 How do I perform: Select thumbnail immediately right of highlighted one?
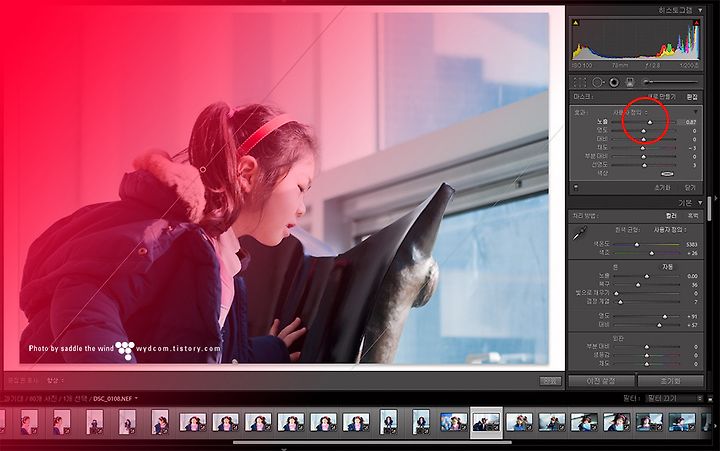pyautogui.click(x=519, y=422)
